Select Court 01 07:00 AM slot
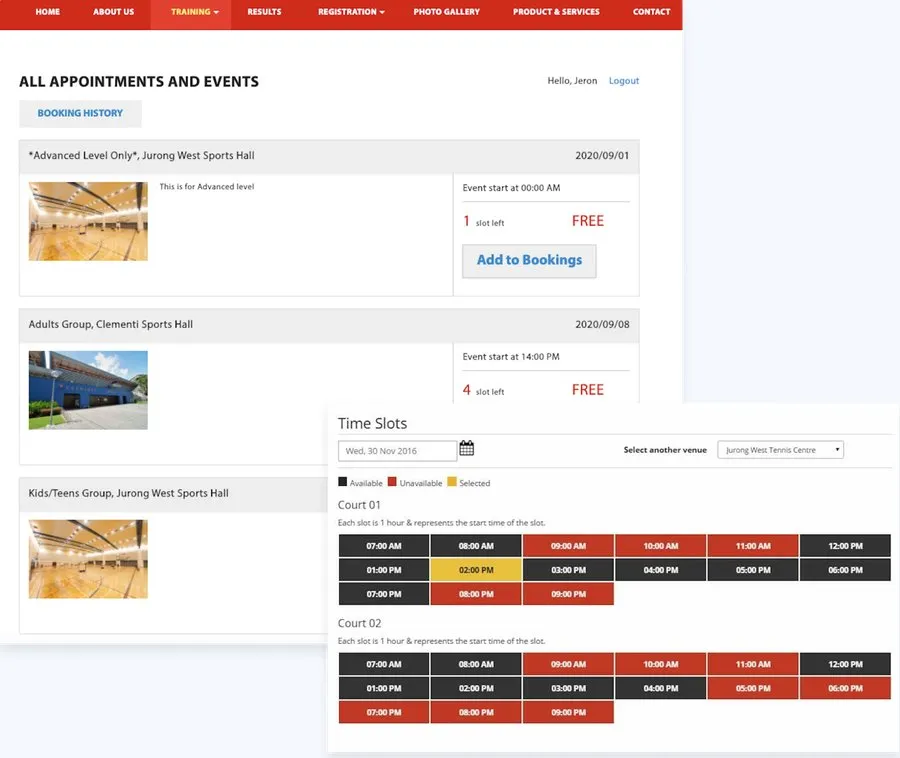The height and width of the screenshot is (758, 900). 384,546
